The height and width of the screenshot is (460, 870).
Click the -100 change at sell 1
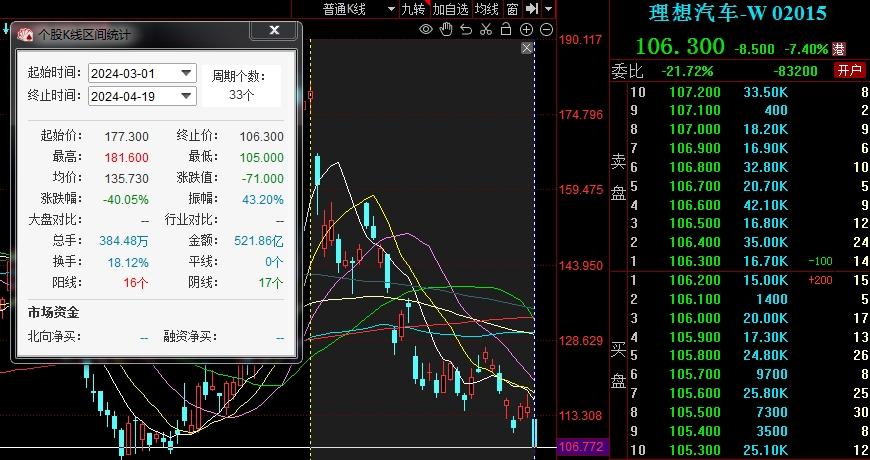click(820, 261)
